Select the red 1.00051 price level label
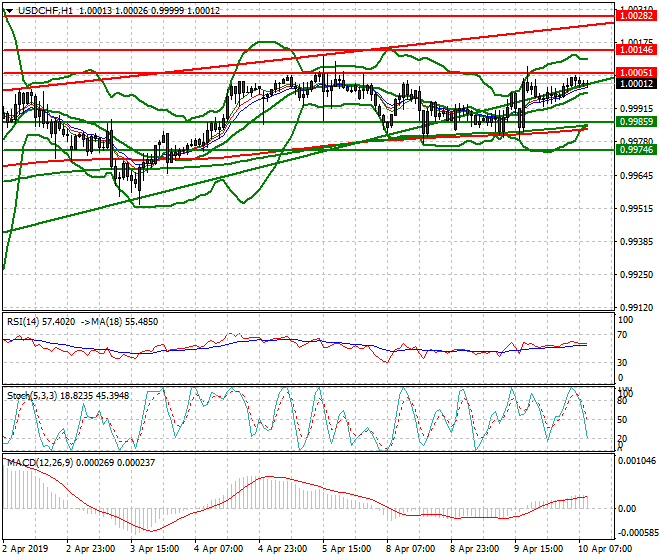This screenshot has height=560, width=660. [x=637, y=72]
